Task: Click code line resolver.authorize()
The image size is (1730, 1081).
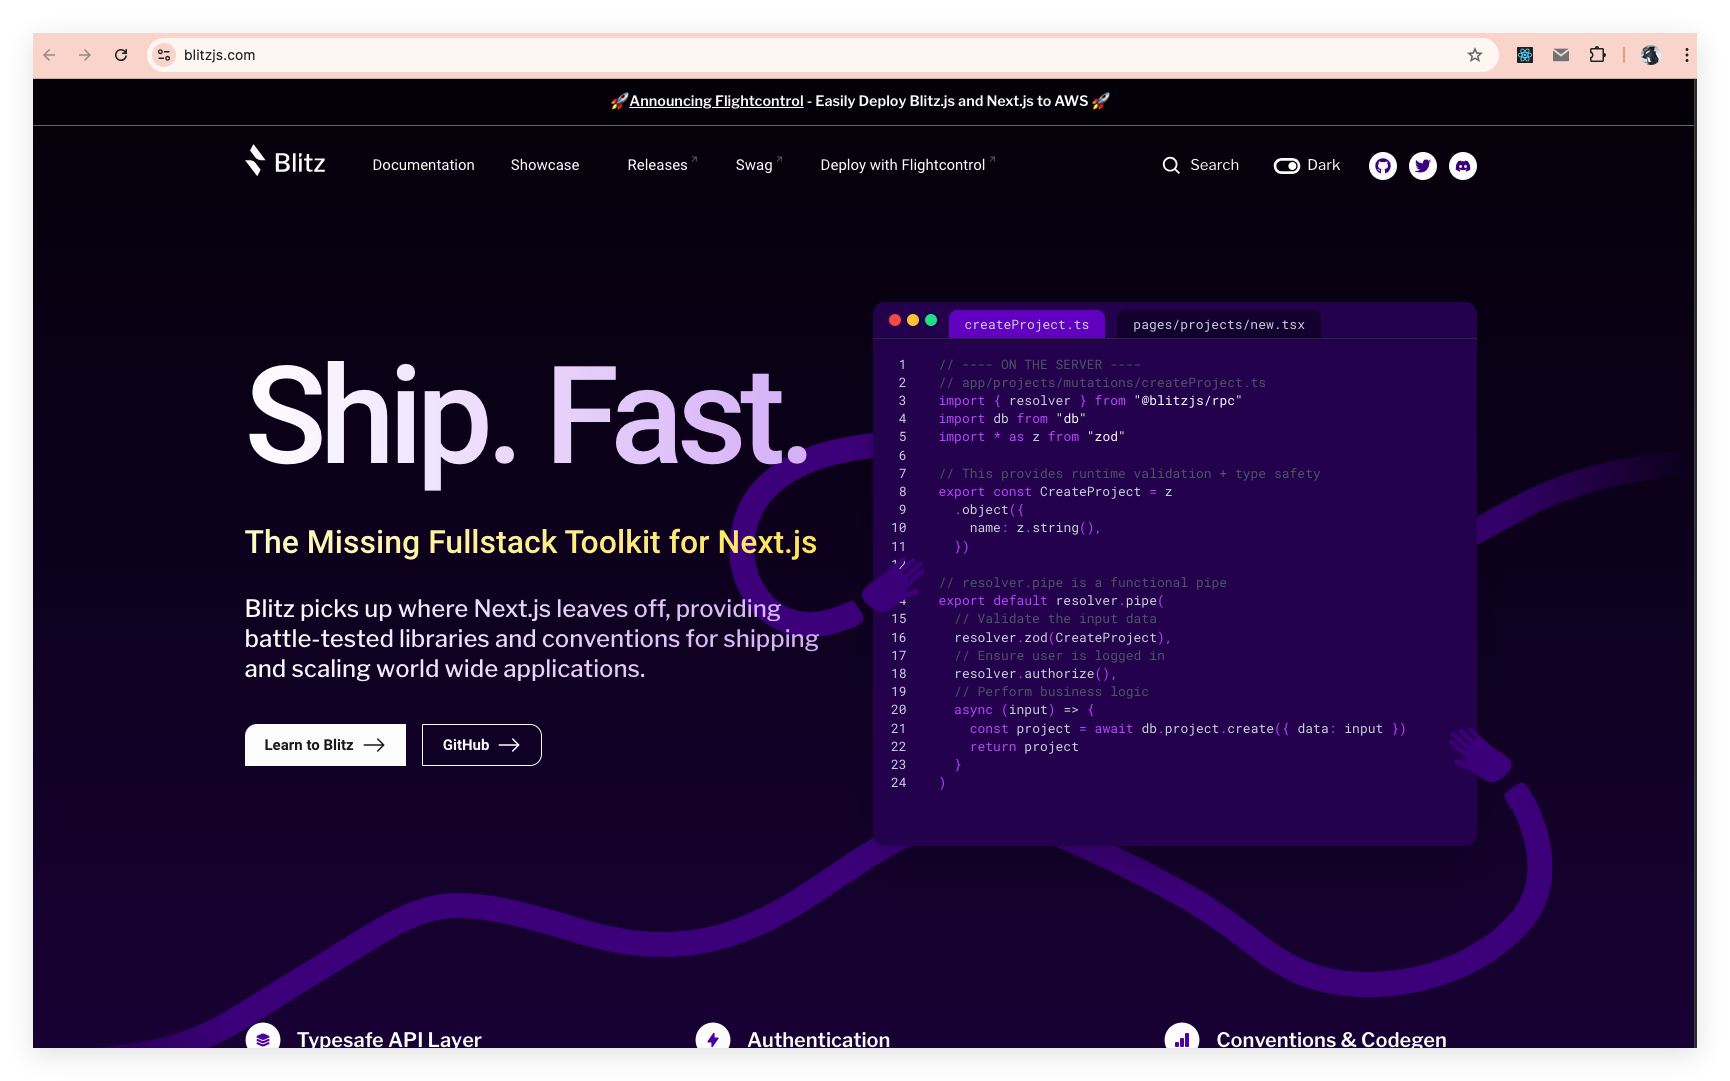Action: (x=1035, y=674)
